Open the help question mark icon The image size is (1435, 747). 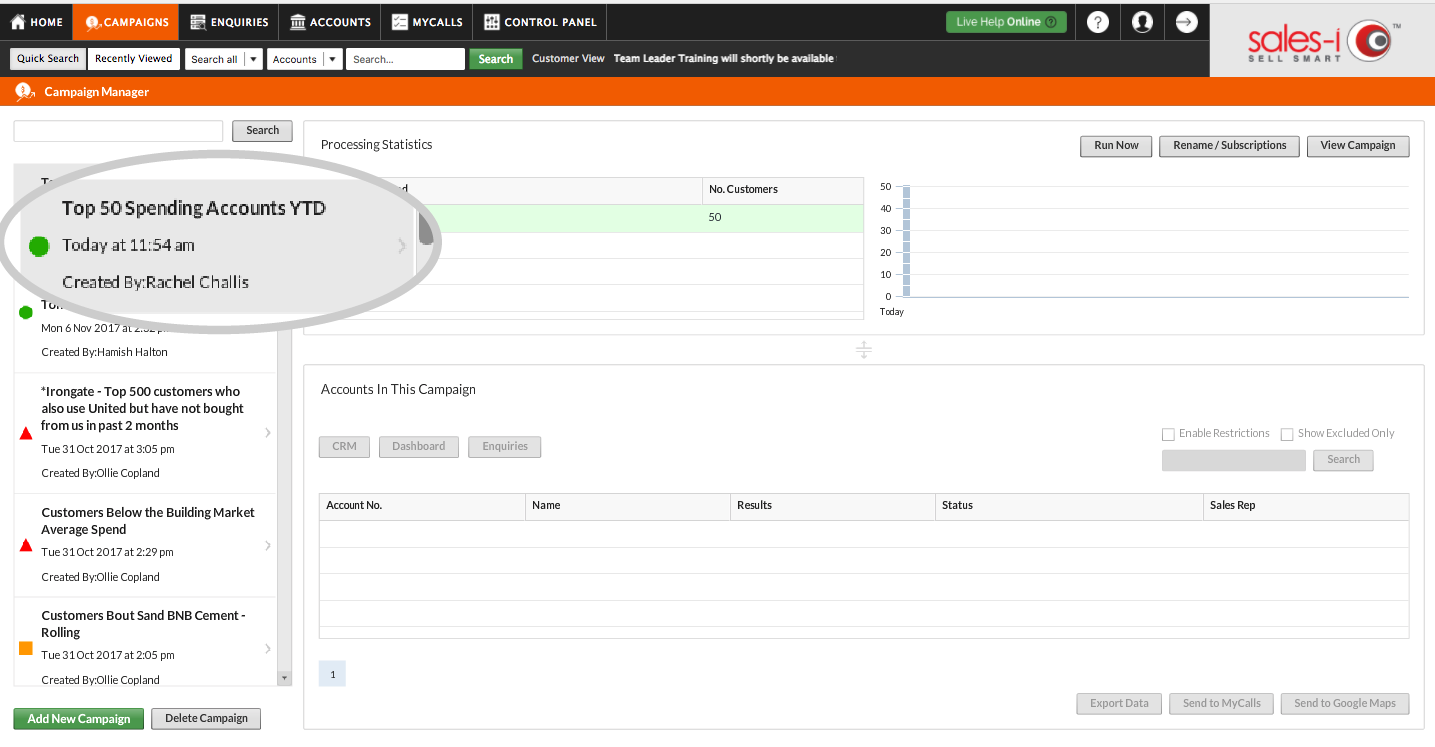[1098, 22]
